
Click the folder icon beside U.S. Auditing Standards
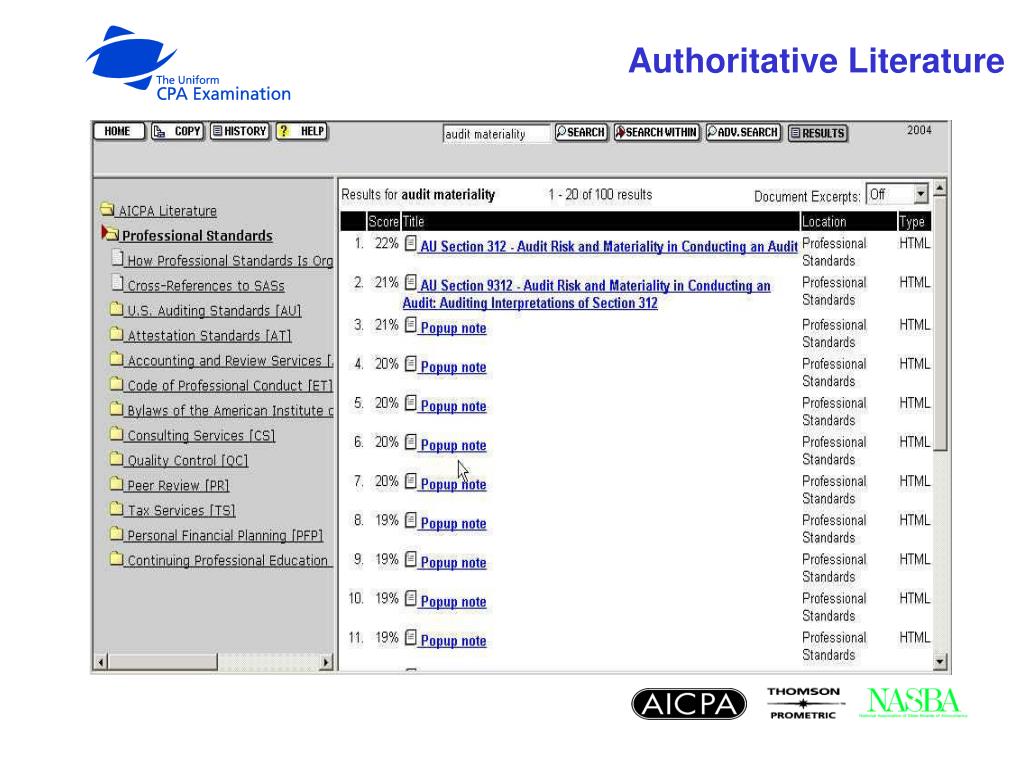tap(117, 309)
